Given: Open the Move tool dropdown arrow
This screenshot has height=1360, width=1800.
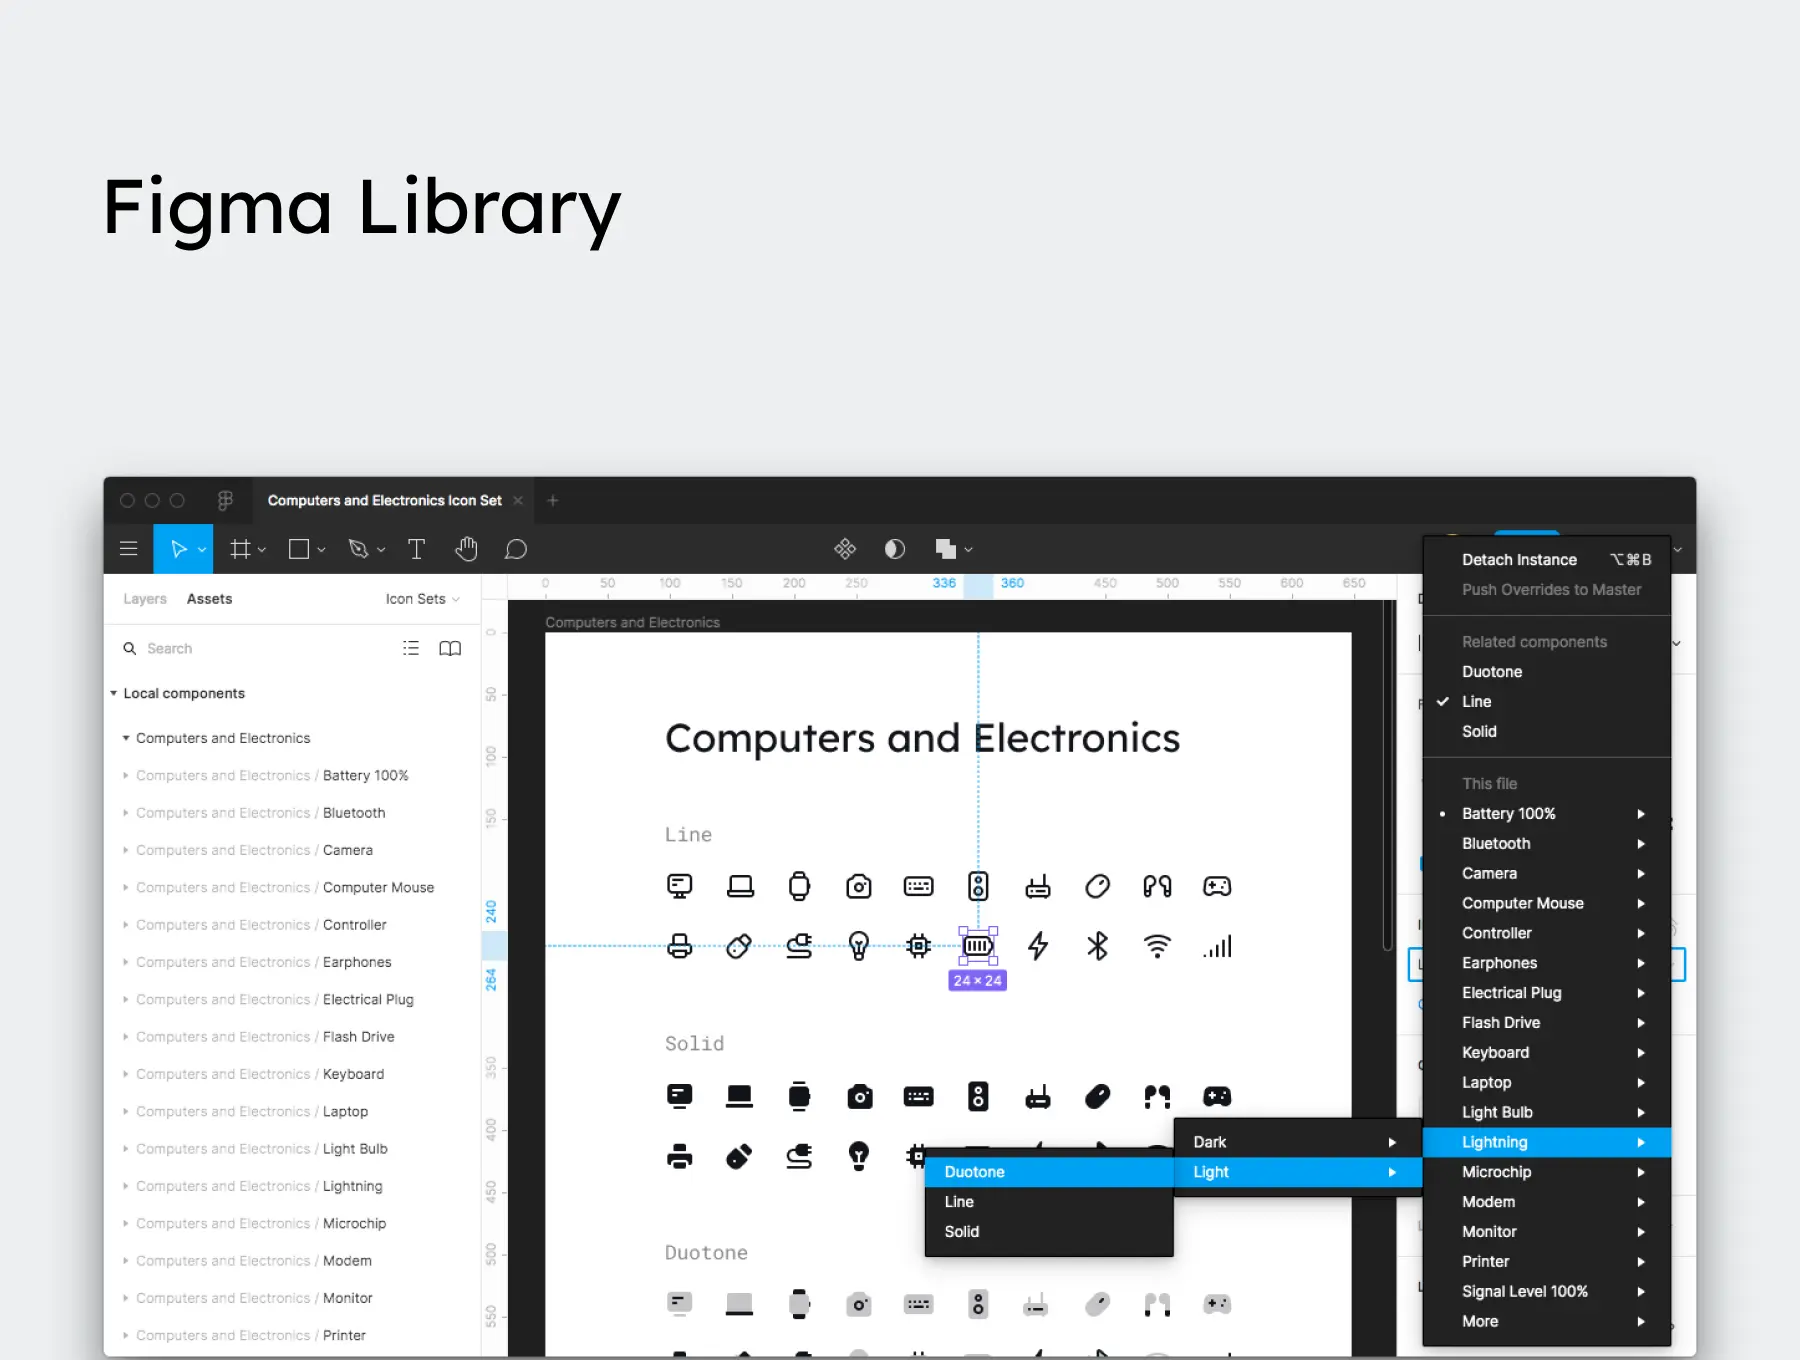Looking at the screenshot, I should [202, 550].
